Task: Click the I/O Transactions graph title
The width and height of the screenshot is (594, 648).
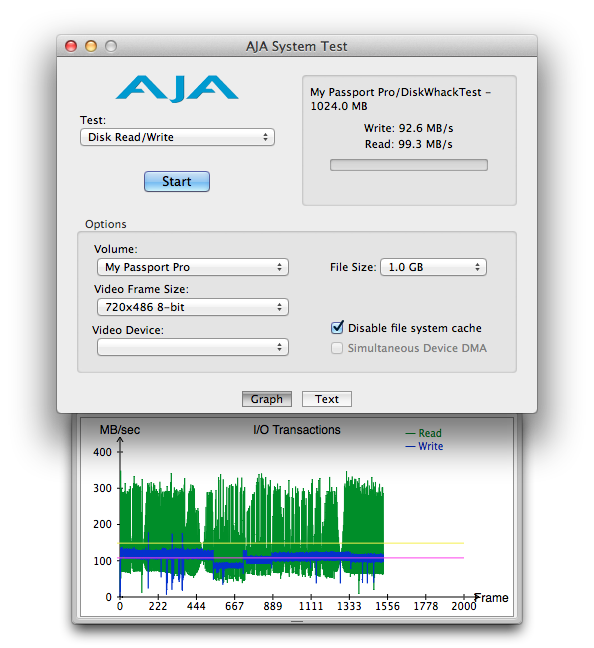Action: click(297, 430)
